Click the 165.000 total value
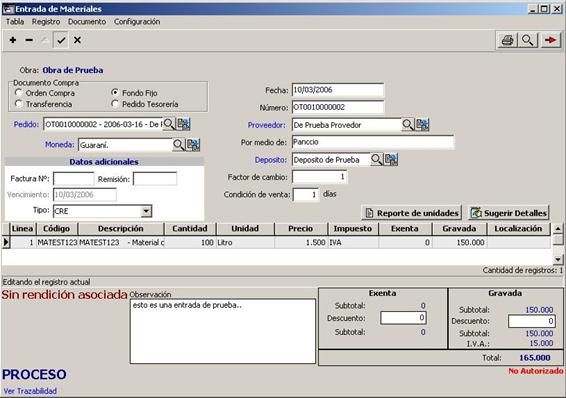This screenshot has height=398, width=566. [535, 358]
